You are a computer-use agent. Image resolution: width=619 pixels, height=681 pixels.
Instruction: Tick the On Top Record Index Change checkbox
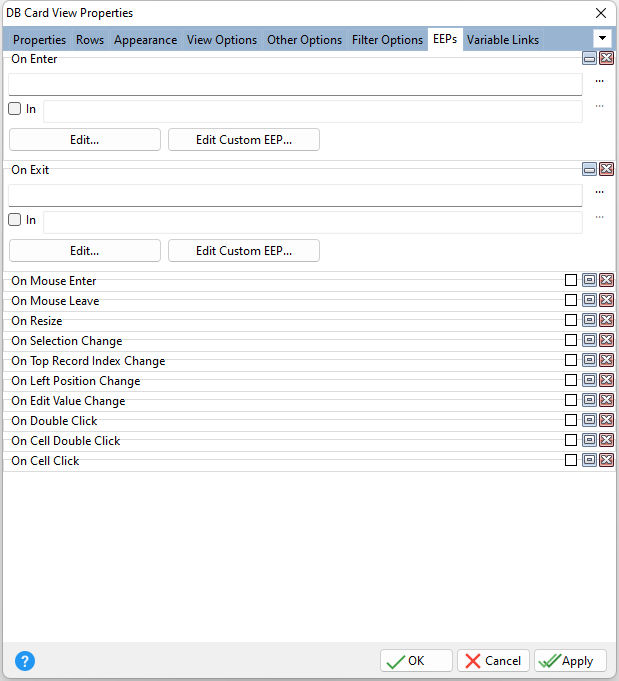[571, 360]
